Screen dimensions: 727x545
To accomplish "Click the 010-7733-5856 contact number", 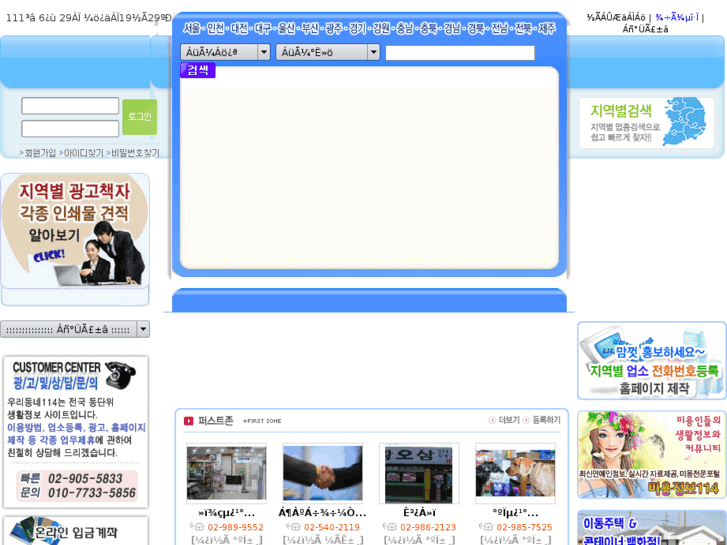I will (x=92, y=493).
